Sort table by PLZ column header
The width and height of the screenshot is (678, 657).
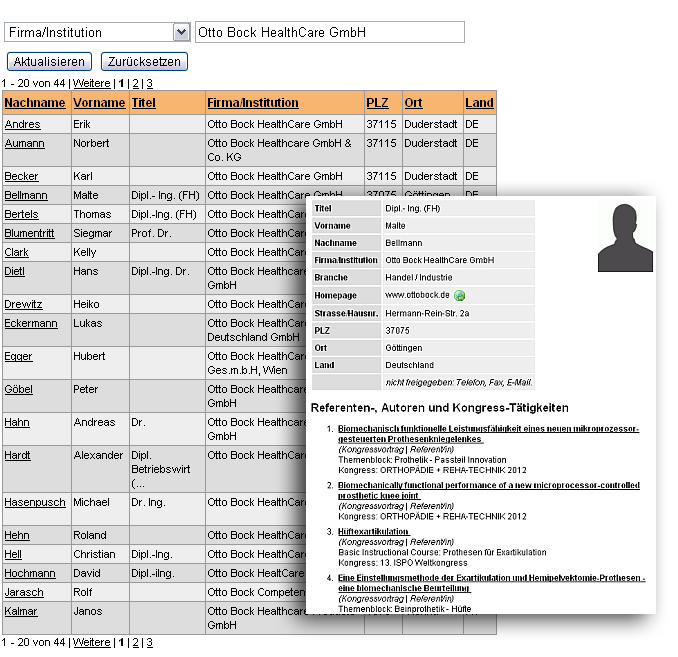(377, 103)
